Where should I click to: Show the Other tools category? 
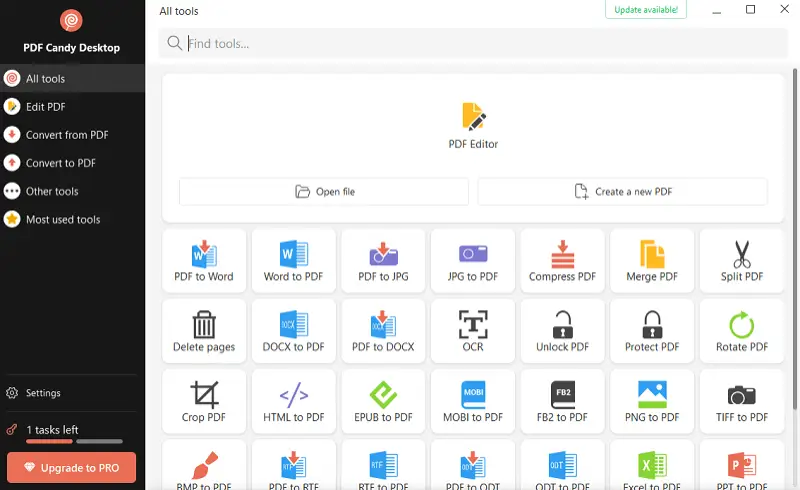[72, 191]
